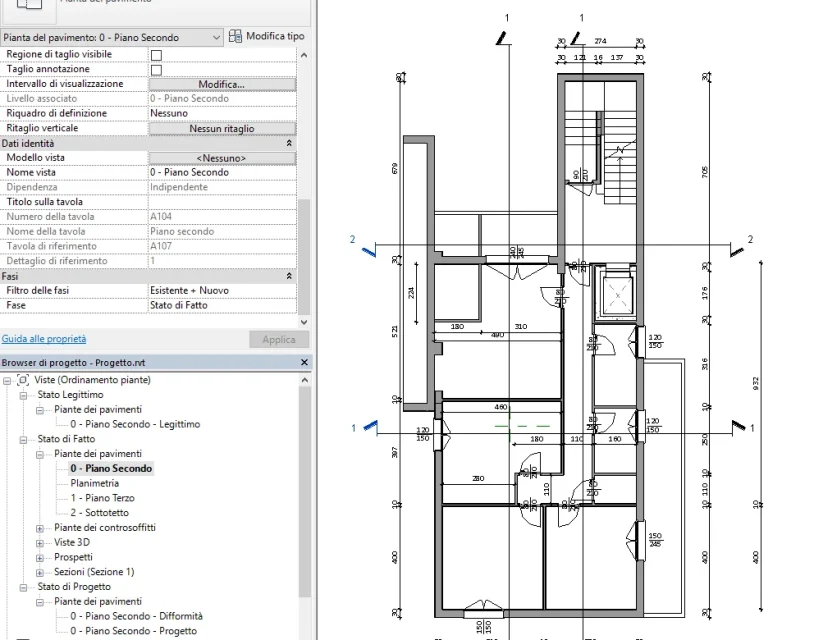The height and width of the screenshot is (640, 814).
Task: Open the Guida alle proprietà link
Action: [44, 339]
